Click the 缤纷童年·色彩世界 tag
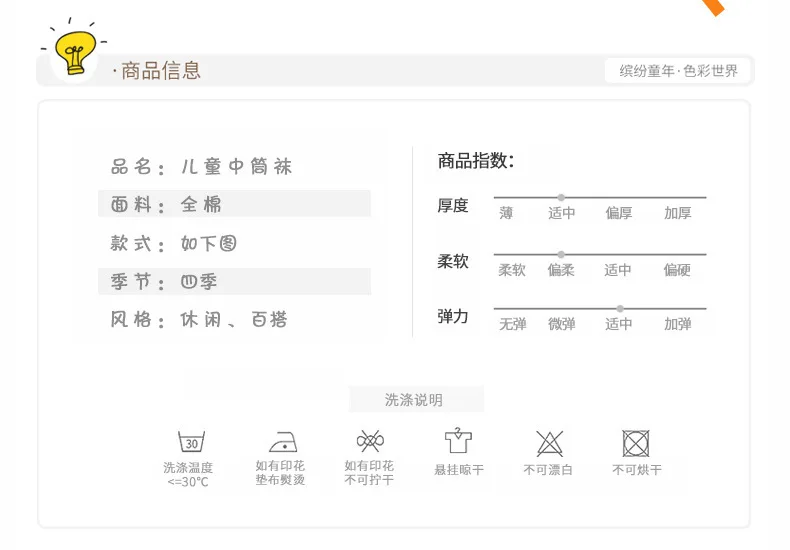790x550 pixels. tap(678, 71)
